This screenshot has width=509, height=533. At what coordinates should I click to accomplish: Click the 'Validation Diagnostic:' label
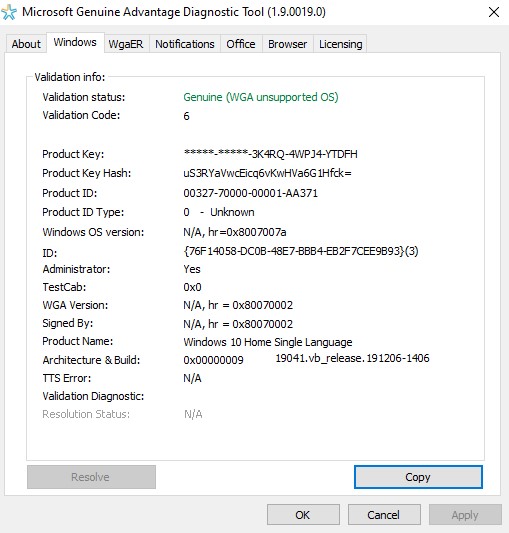click(x=93, y=396)
